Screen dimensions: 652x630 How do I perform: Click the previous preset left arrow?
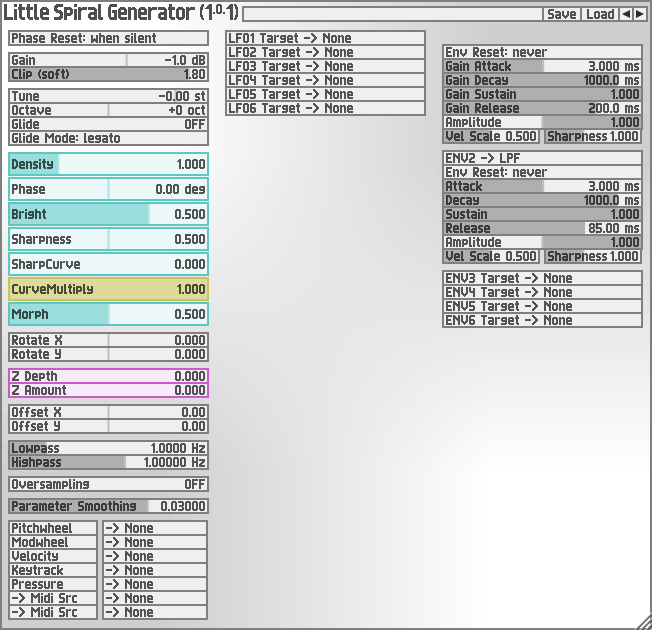627,14
